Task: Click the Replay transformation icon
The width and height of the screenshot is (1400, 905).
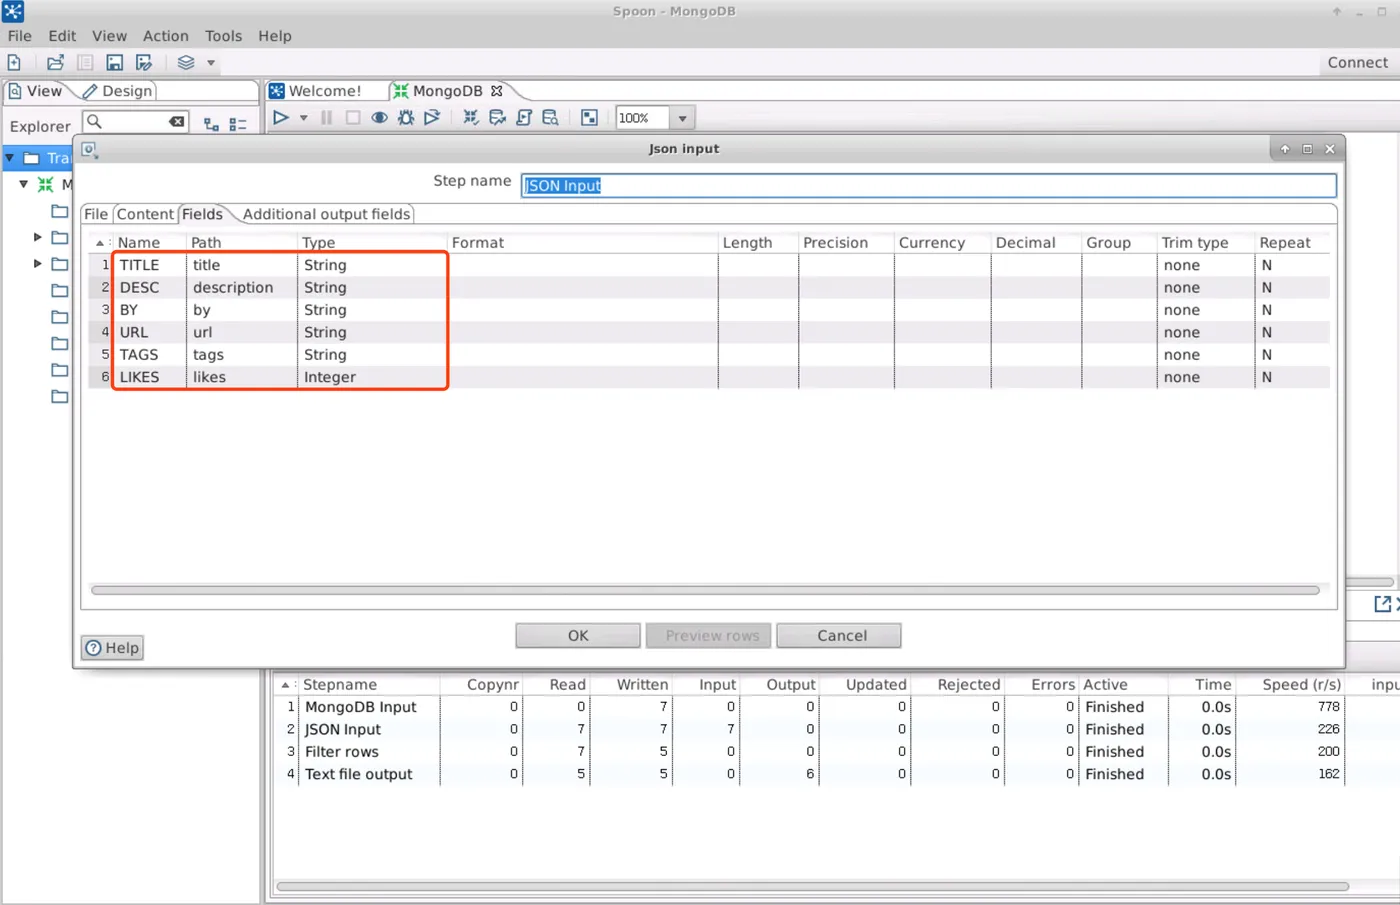Action: 432,118
